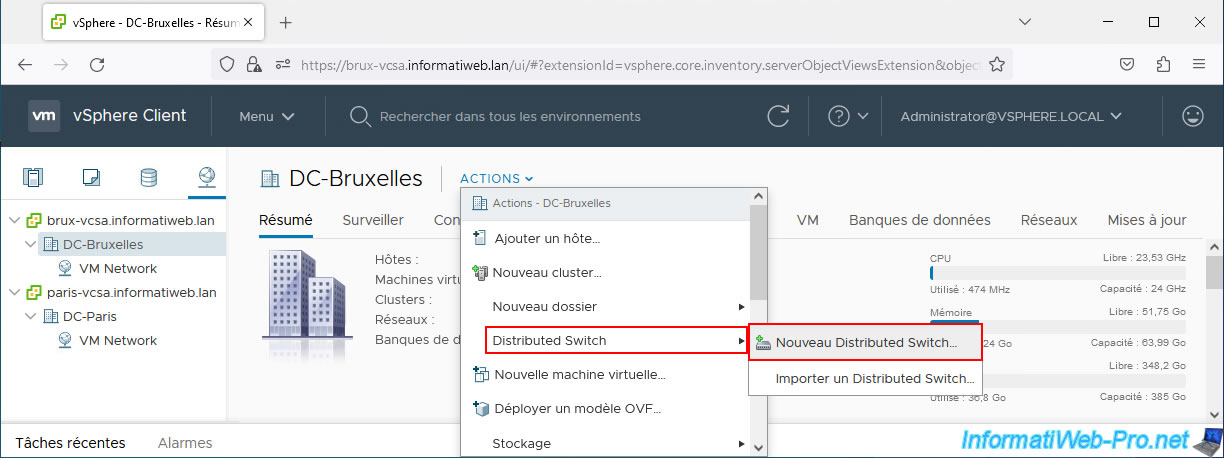Screen dimensions: 1224x458
Task: Toggle the ACTIONS dropdown
Action: coord(497,178)
